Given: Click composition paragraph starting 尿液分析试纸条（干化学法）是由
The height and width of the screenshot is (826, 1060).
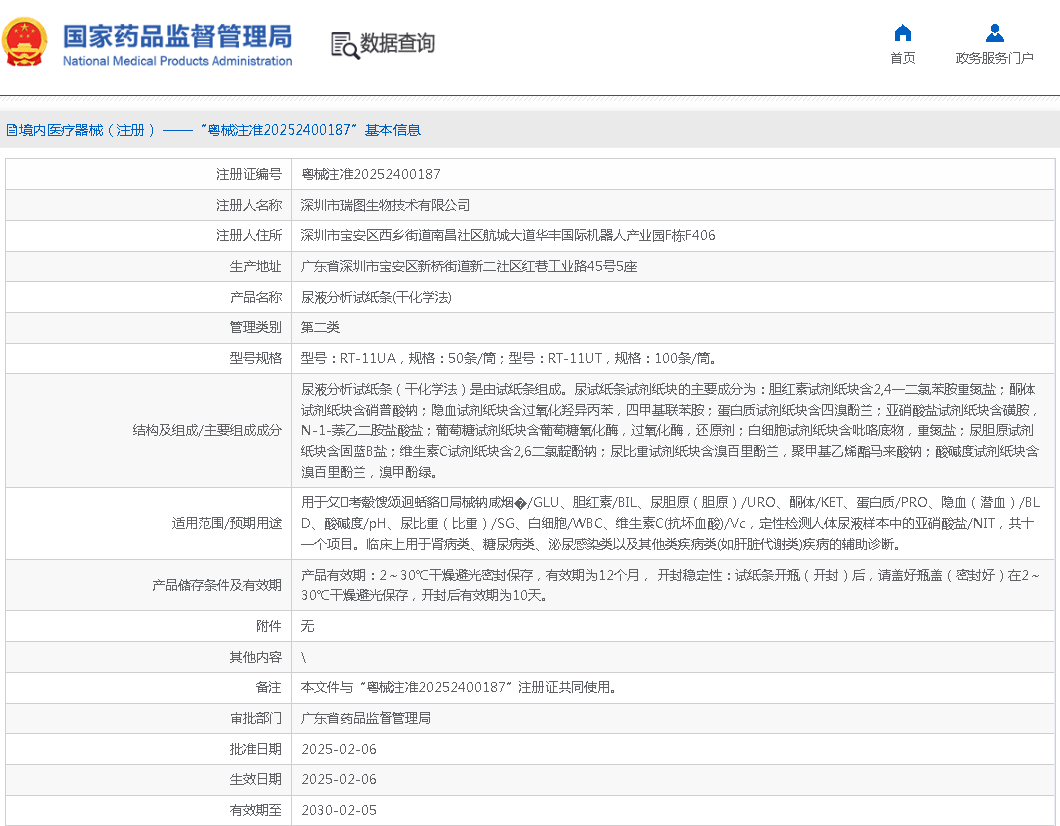Looking at the screenshot, I should [669, 431].
